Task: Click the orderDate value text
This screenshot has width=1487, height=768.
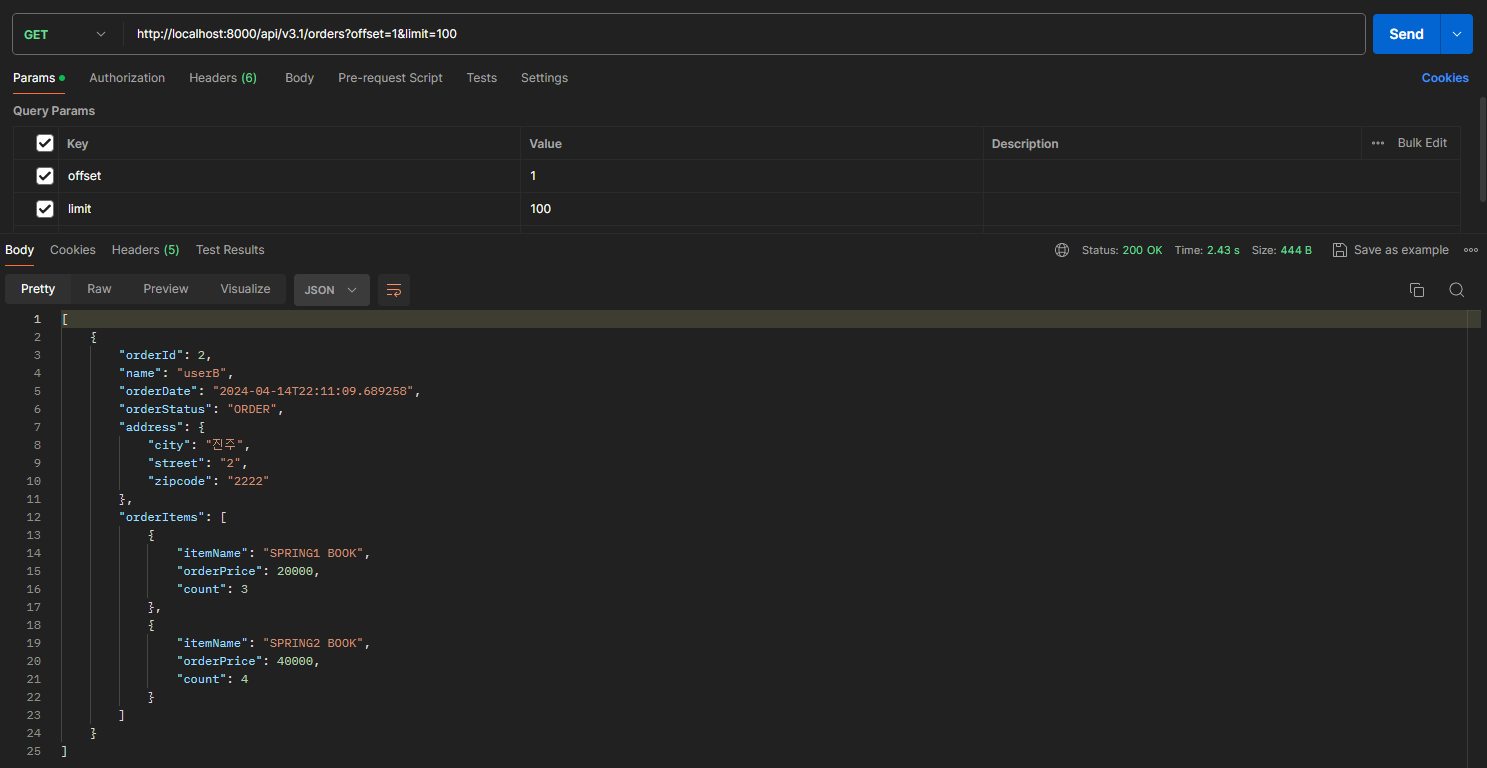Action: pyautogui.click(x=312, y=391)
